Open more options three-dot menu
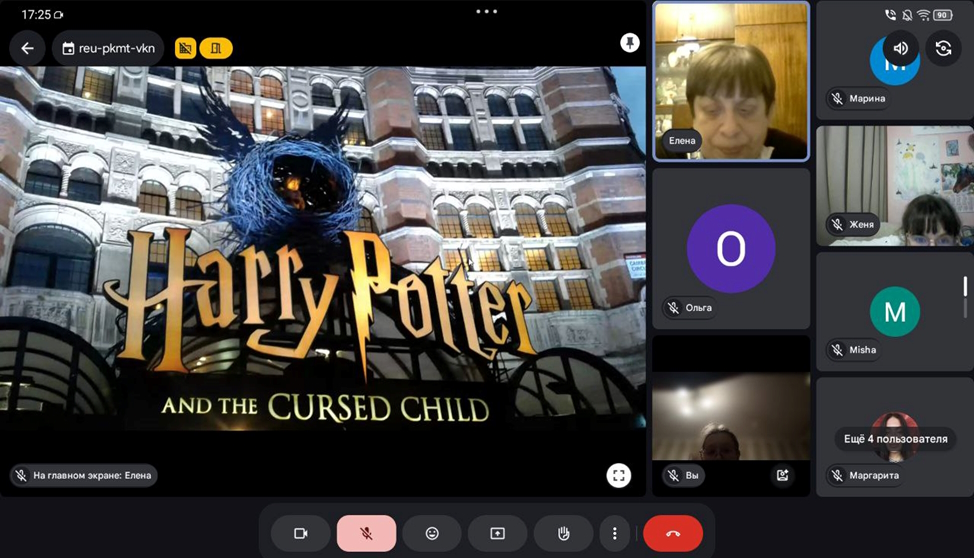The width and height of the screenshot is (974, 558). (615, 534)
